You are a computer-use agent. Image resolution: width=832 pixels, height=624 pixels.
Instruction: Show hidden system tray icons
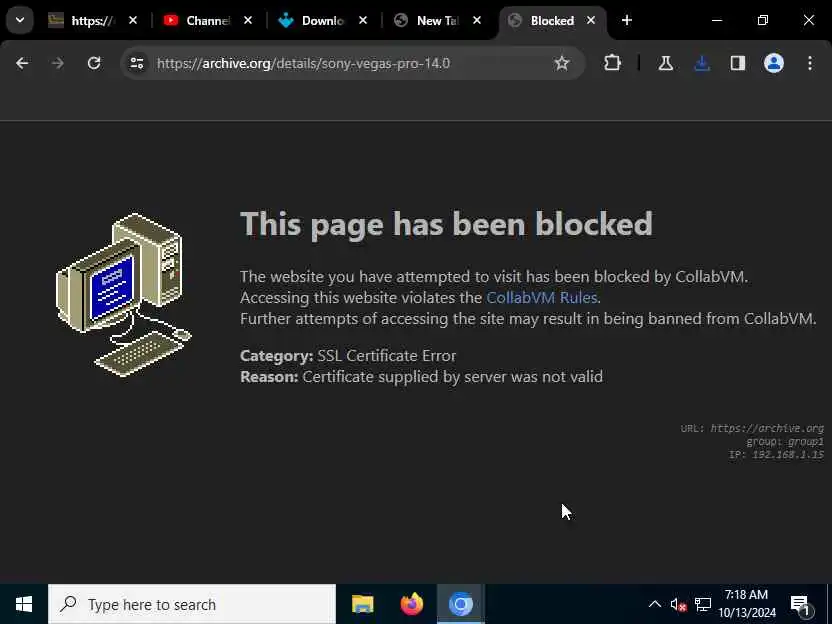click(655, 604)
